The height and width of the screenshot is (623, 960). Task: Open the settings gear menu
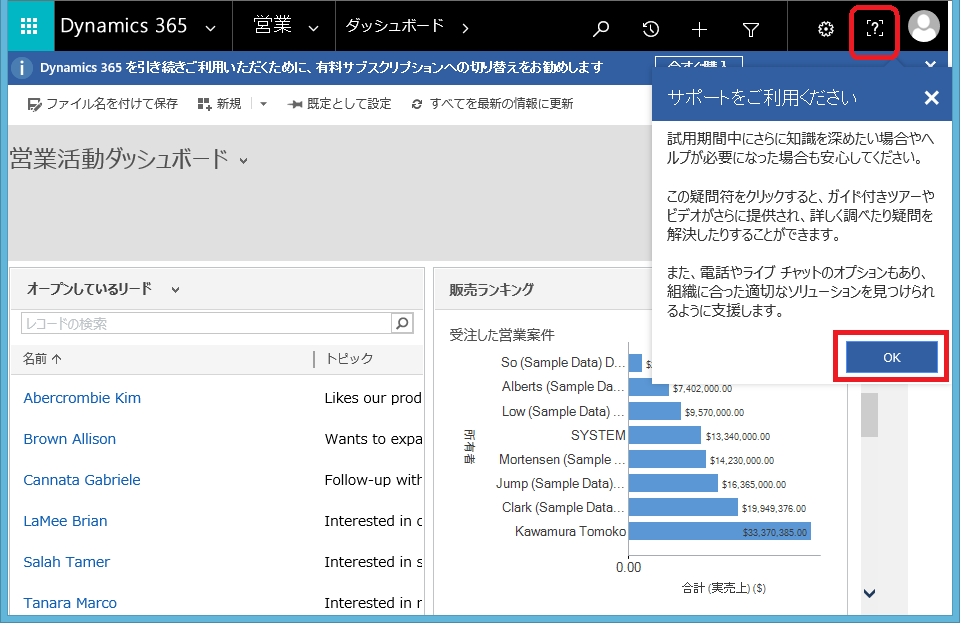click(x=825, y=29)
